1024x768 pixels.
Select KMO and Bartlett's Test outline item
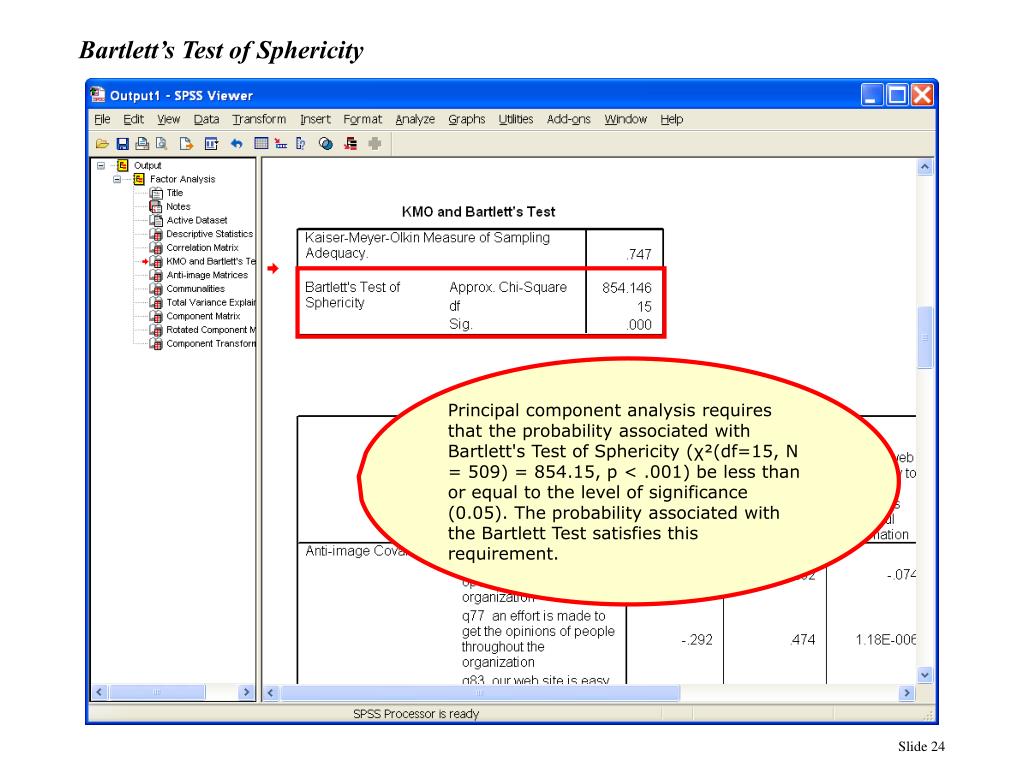[x=210, y=261]
